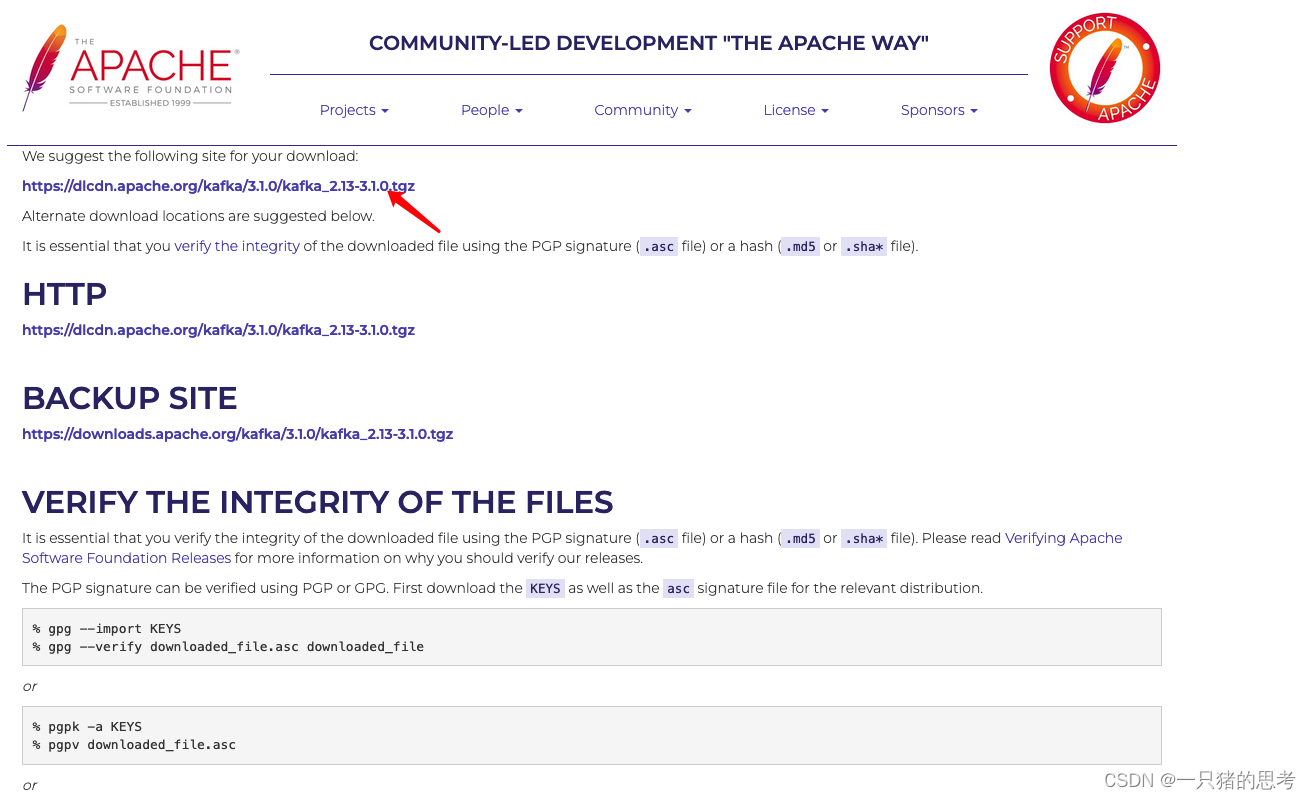Screen dimensions: 1311x799
Task: Click the Support Apache round badge
Action: 1104,68
